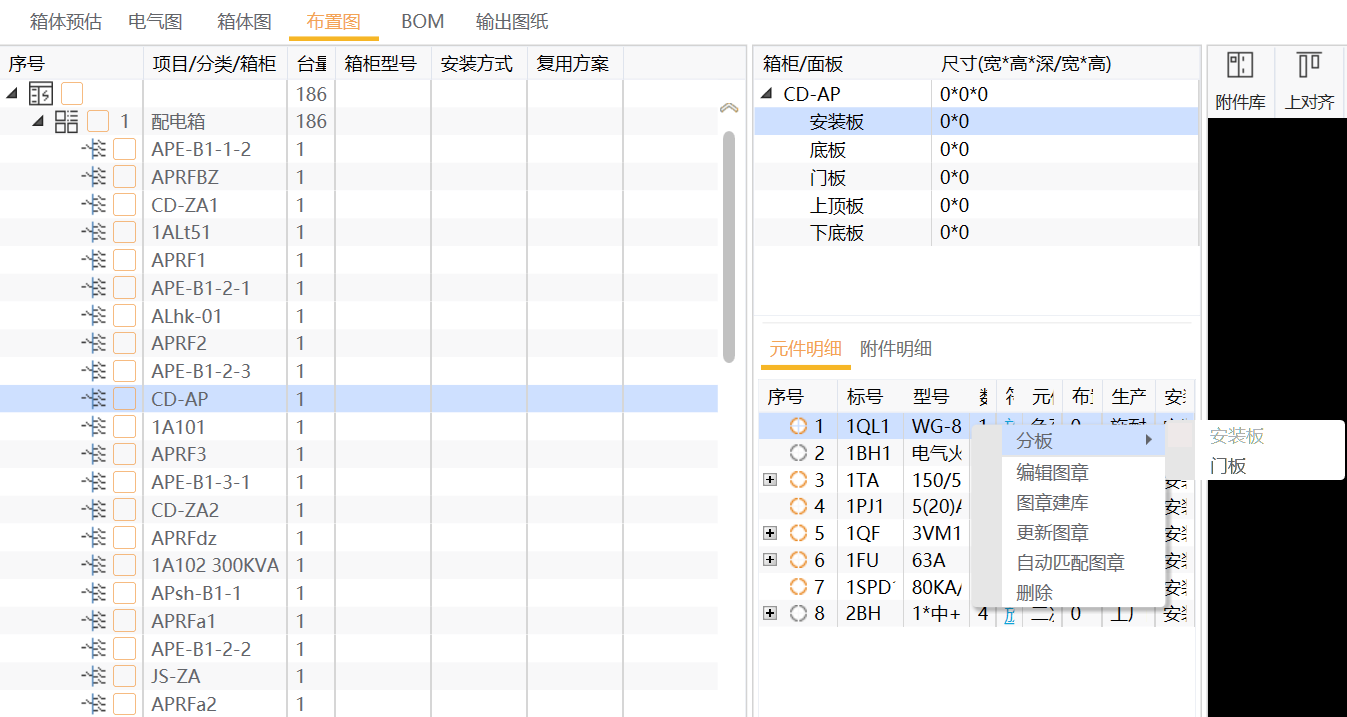Select the 上顶板 panel row
The width and height of the screenshot is (1347, 717).
tap(977, 205)
